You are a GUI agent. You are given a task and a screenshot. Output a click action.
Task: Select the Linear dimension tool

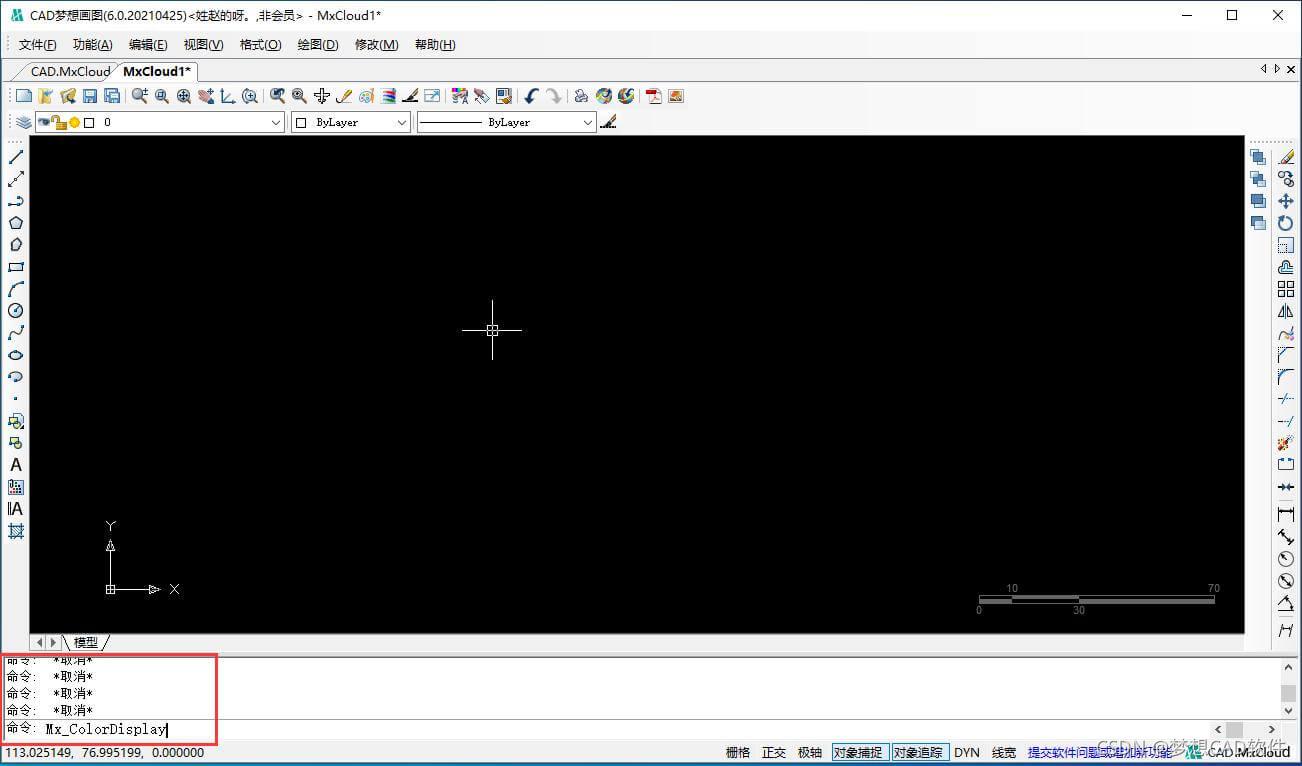click(1286, 514)
